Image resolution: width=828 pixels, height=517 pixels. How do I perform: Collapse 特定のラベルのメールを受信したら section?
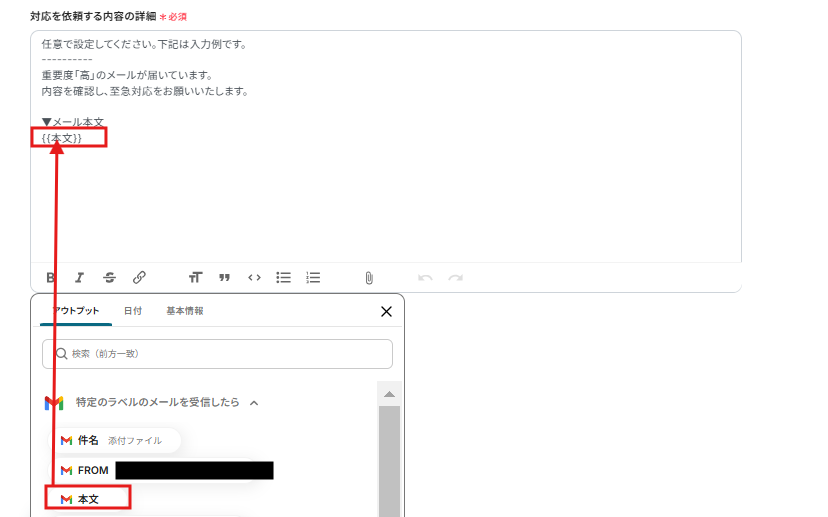coord(254,403)
